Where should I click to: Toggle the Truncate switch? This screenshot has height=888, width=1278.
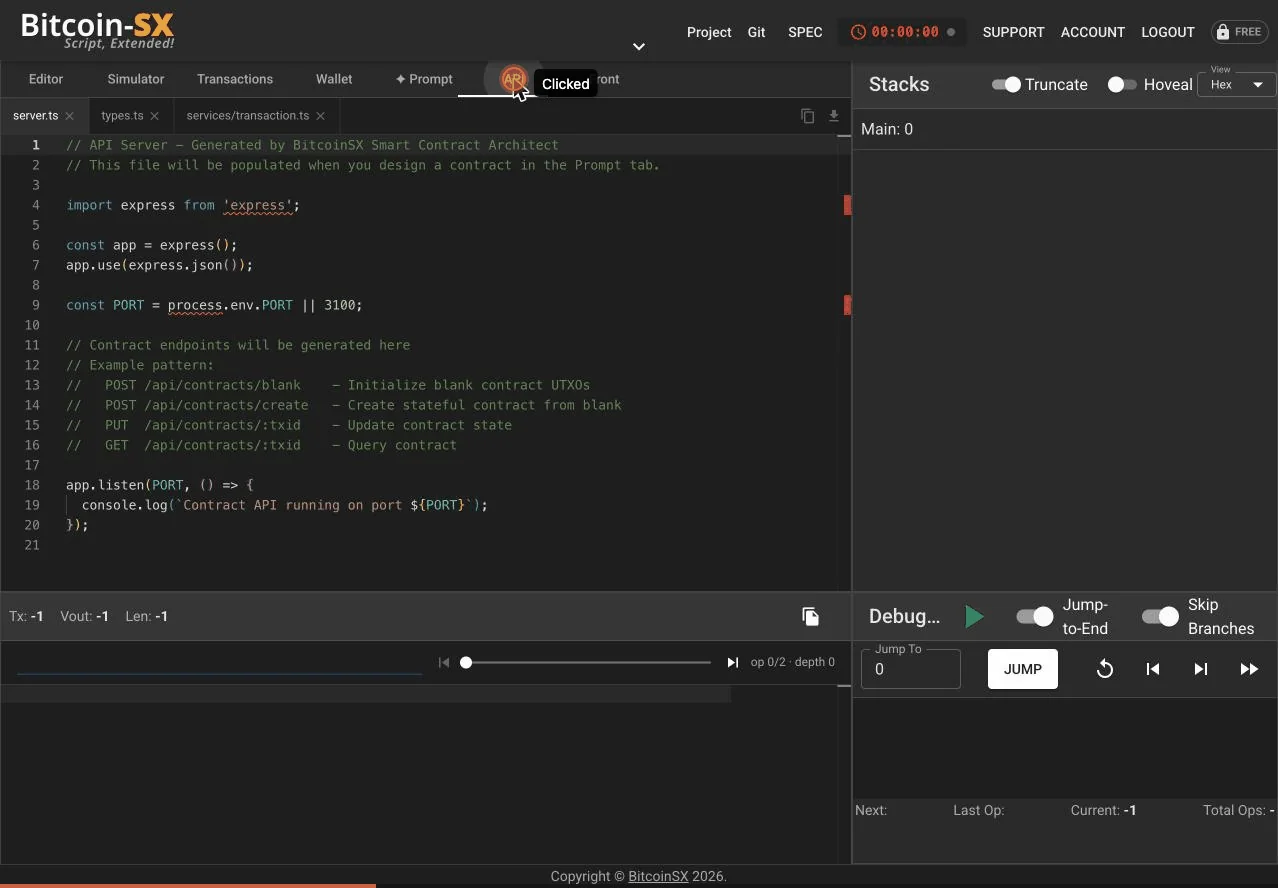coord(1006,85)
